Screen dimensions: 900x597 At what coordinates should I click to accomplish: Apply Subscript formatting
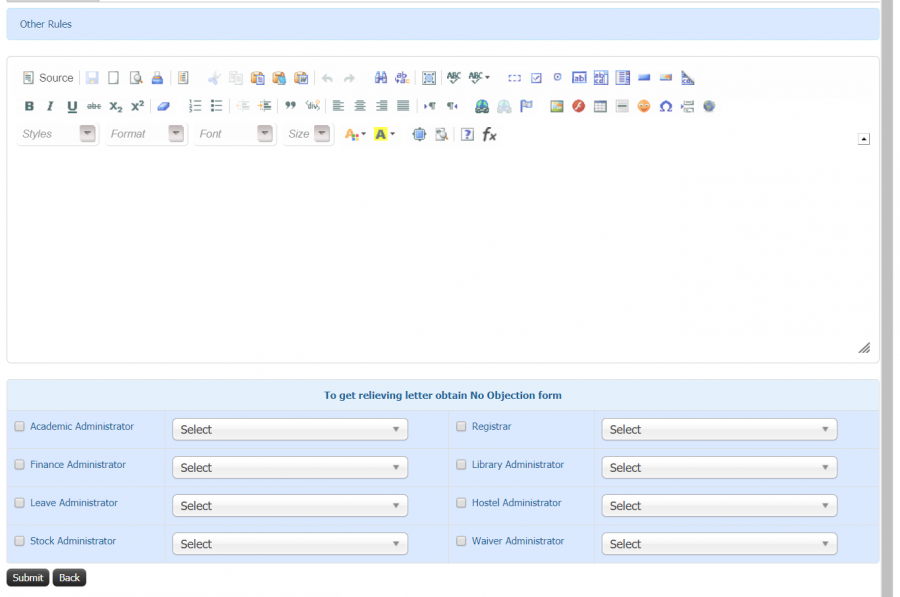point(116,106)
